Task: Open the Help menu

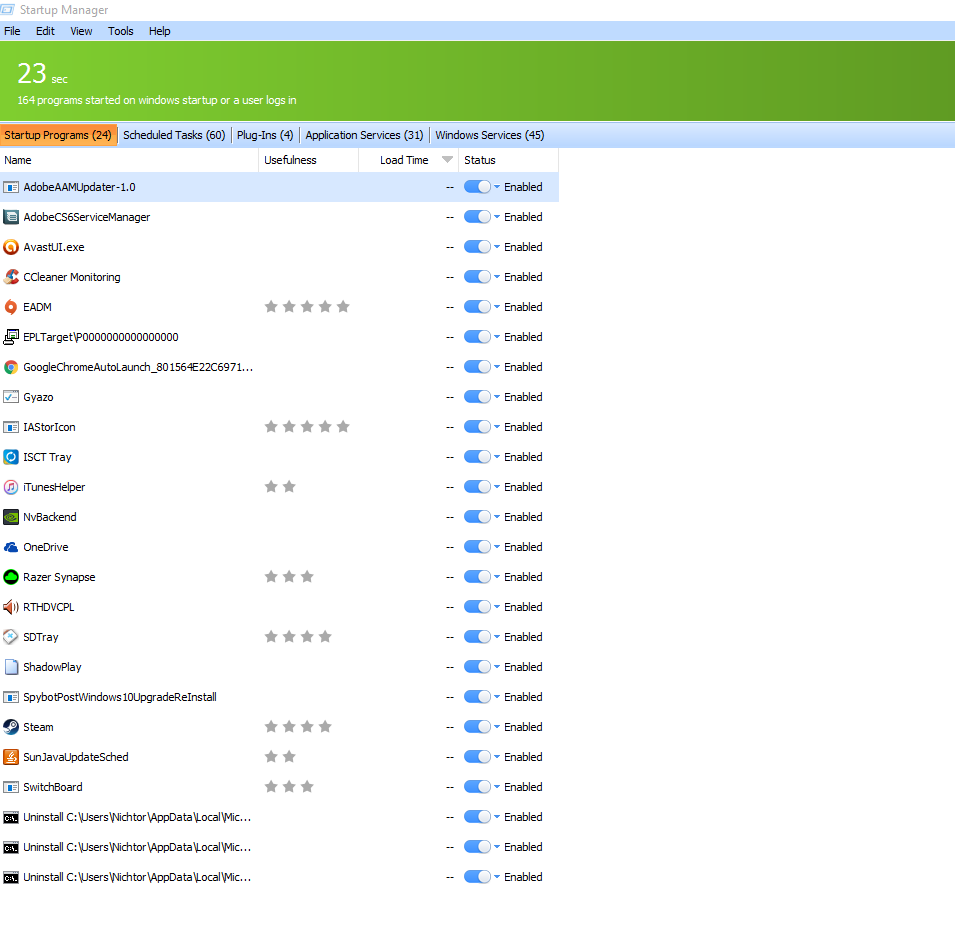Action: (160, 31)
